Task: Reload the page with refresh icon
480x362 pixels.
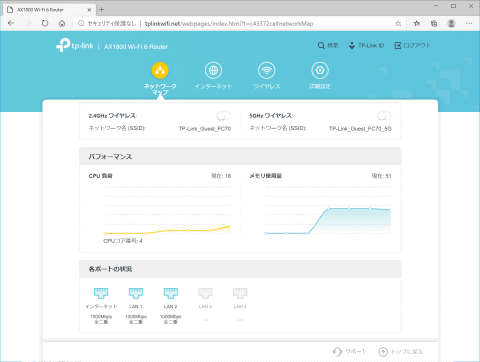Action: tap(45, 23)
